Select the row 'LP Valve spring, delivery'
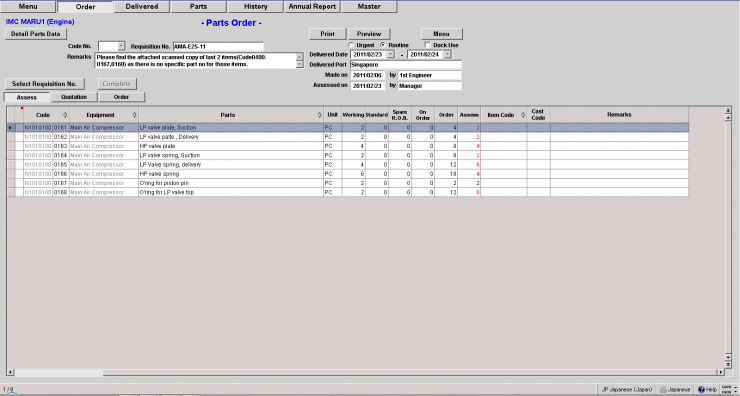740x396 pixels. click(347, 165)
